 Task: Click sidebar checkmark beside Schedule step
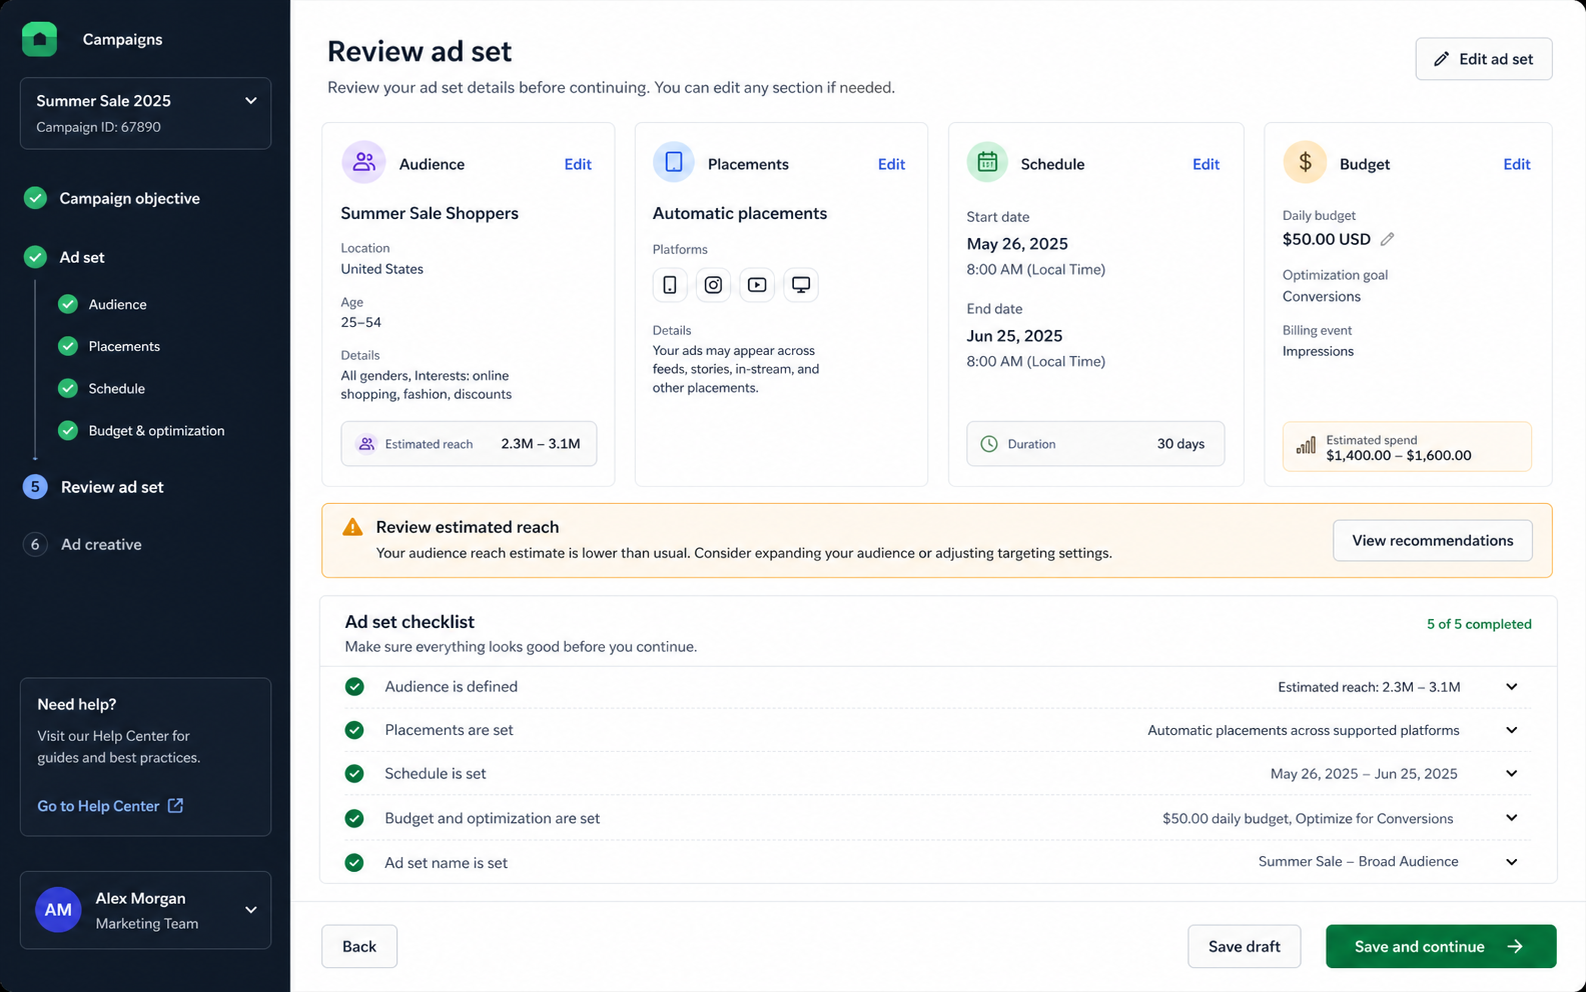[x=68, y=388]
